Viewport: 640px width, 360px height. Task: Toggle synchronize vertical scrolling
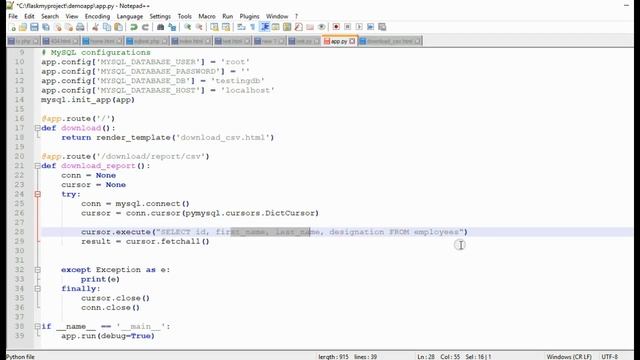(x=214, y=27)
